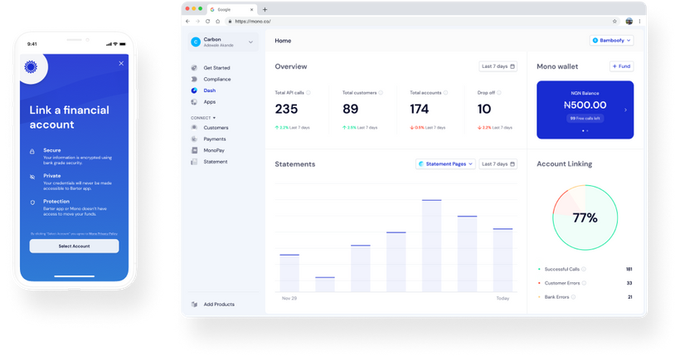Open MonoPay in the sidebar
This screenshot has width=680, height=361.
[214, 150]
